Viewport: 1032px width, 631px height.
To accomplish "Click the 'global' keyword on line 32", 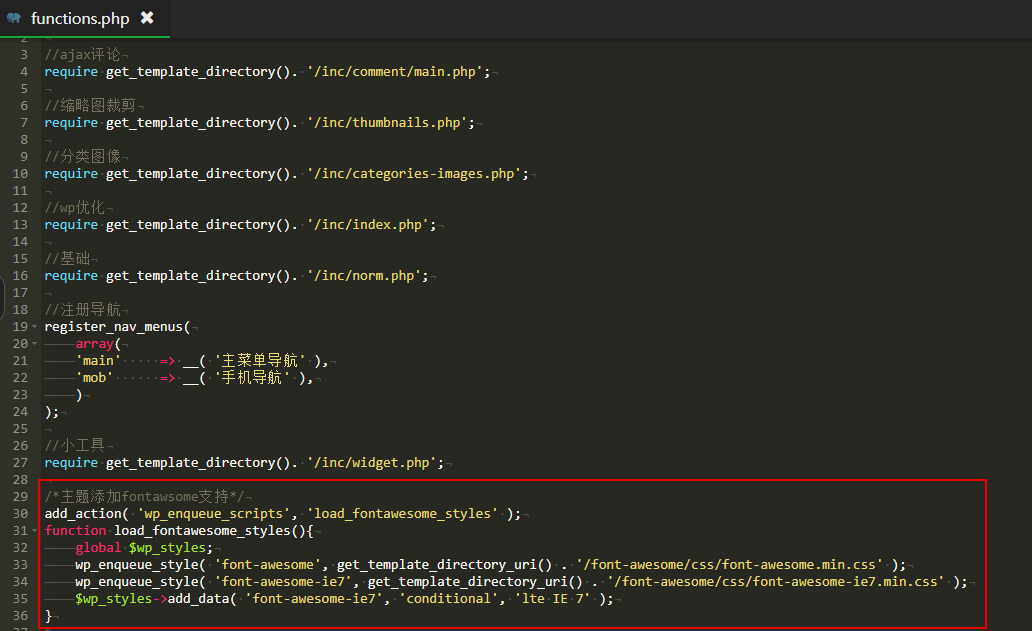I will coord(98,547).
